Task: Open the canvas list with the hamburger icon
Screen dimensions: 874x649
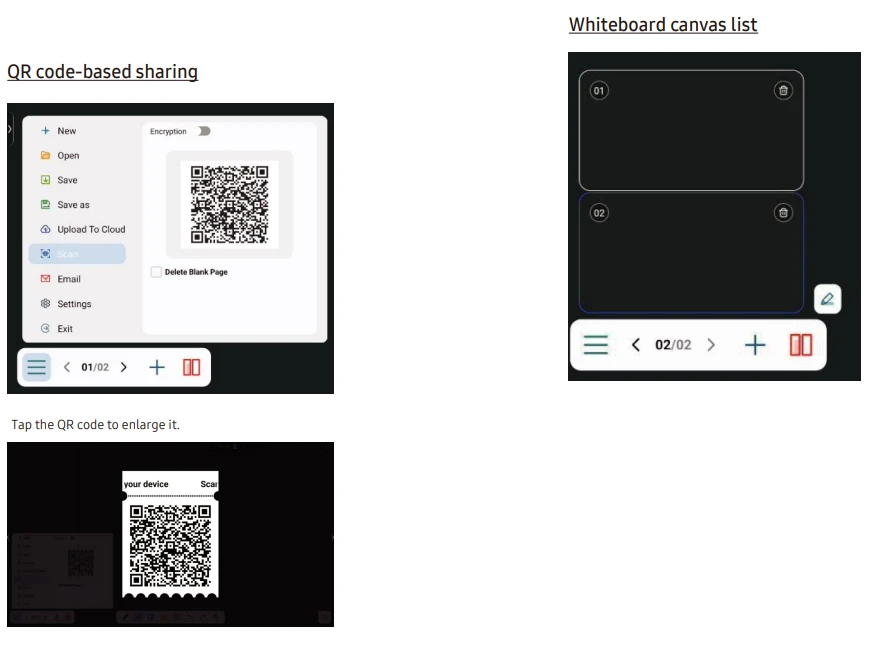Action: [x=35, y=367]
